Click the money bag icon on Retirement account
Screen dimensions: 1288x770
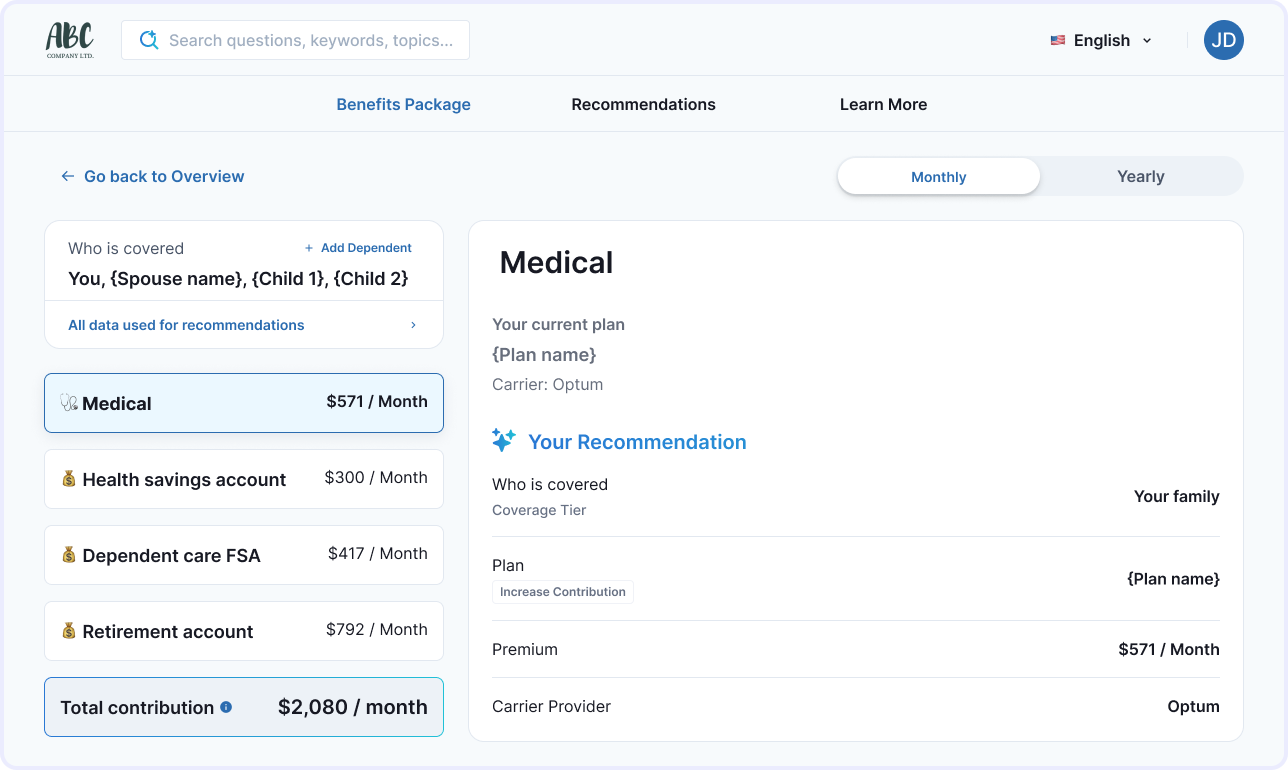tap(69, 630)
